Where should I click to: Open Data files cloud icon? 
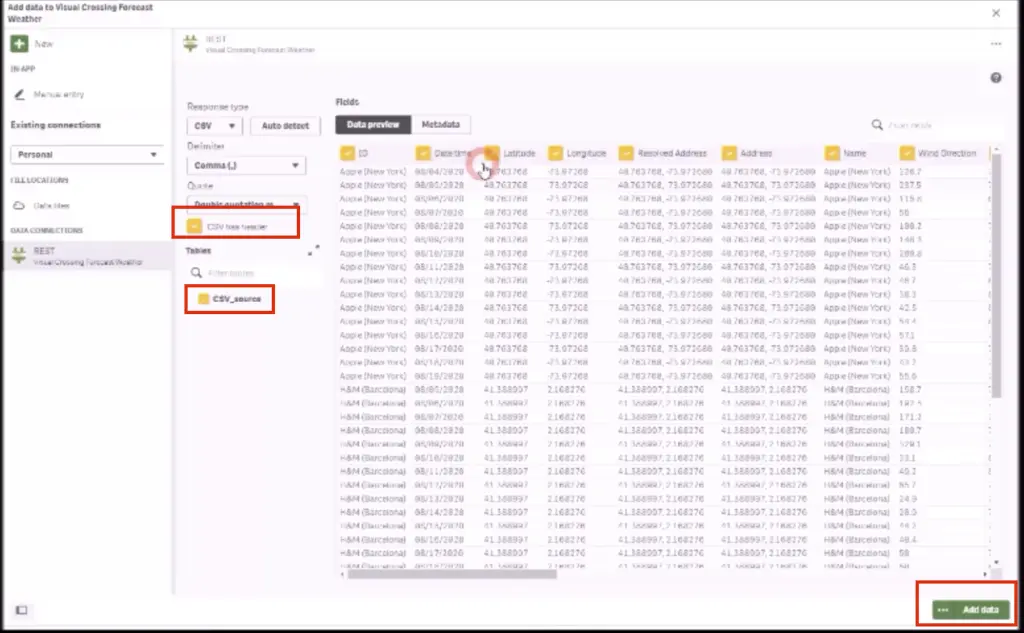coord(19,205)
